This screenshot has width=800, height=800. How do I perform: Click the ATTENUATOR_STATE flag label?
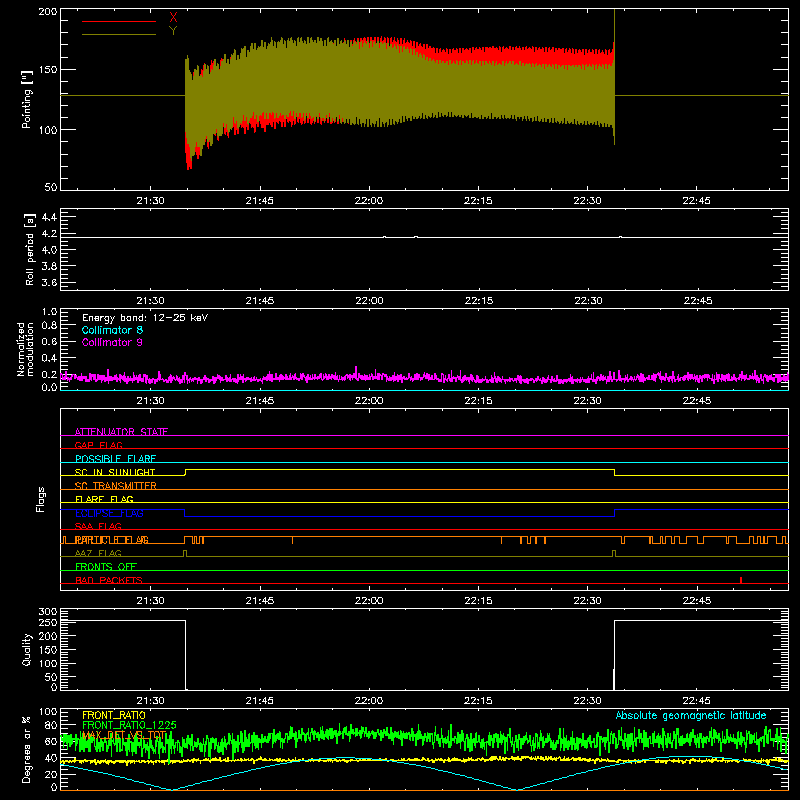(x=121, y=432)
